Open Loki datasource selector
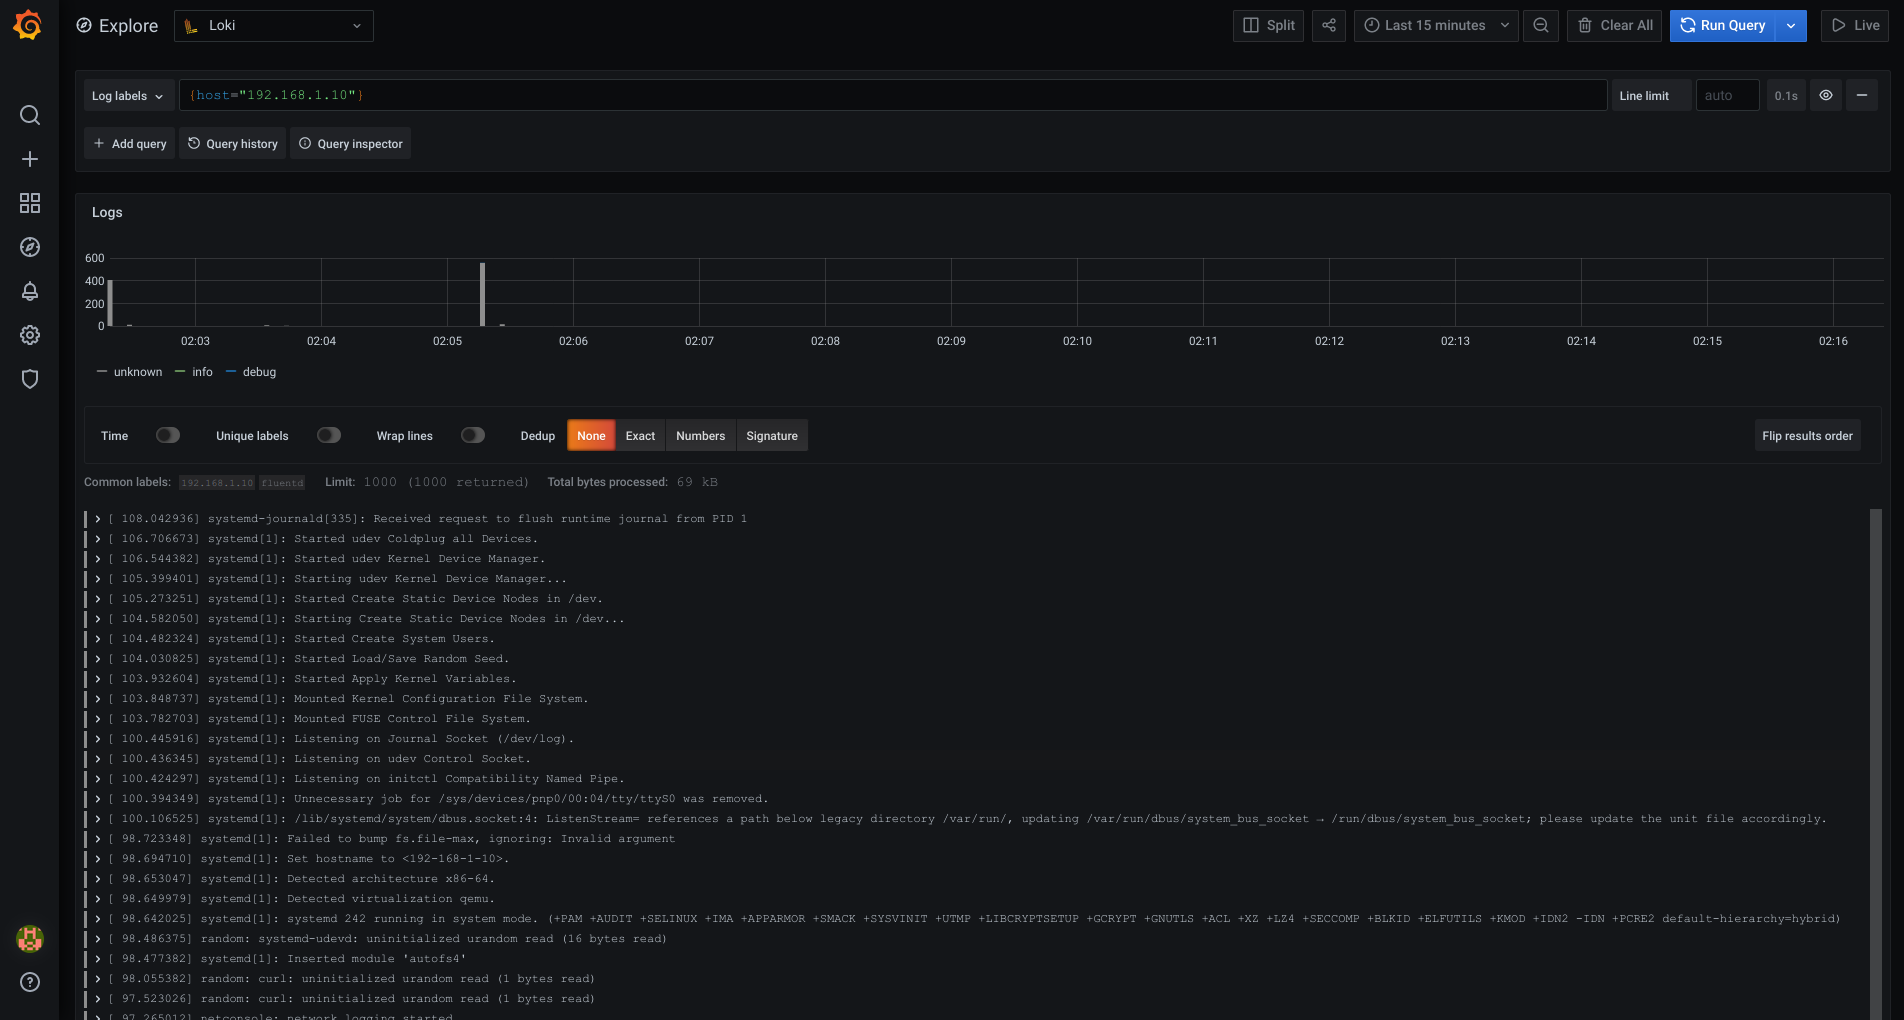 click(274, 26)
